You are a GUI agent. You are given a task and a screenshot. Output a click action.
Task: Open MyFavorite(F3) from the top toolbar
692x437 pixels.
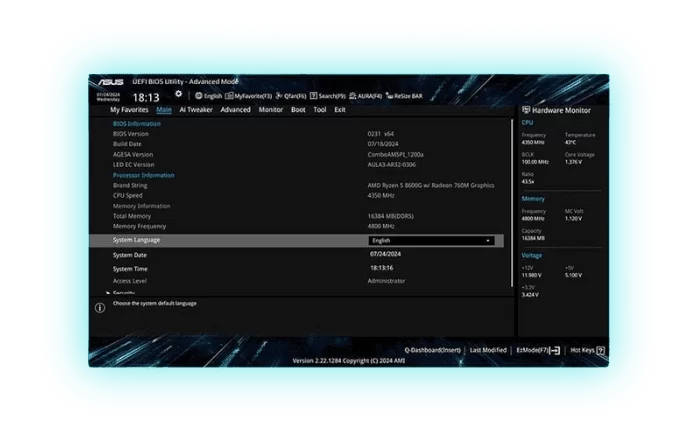click(248, 96)
